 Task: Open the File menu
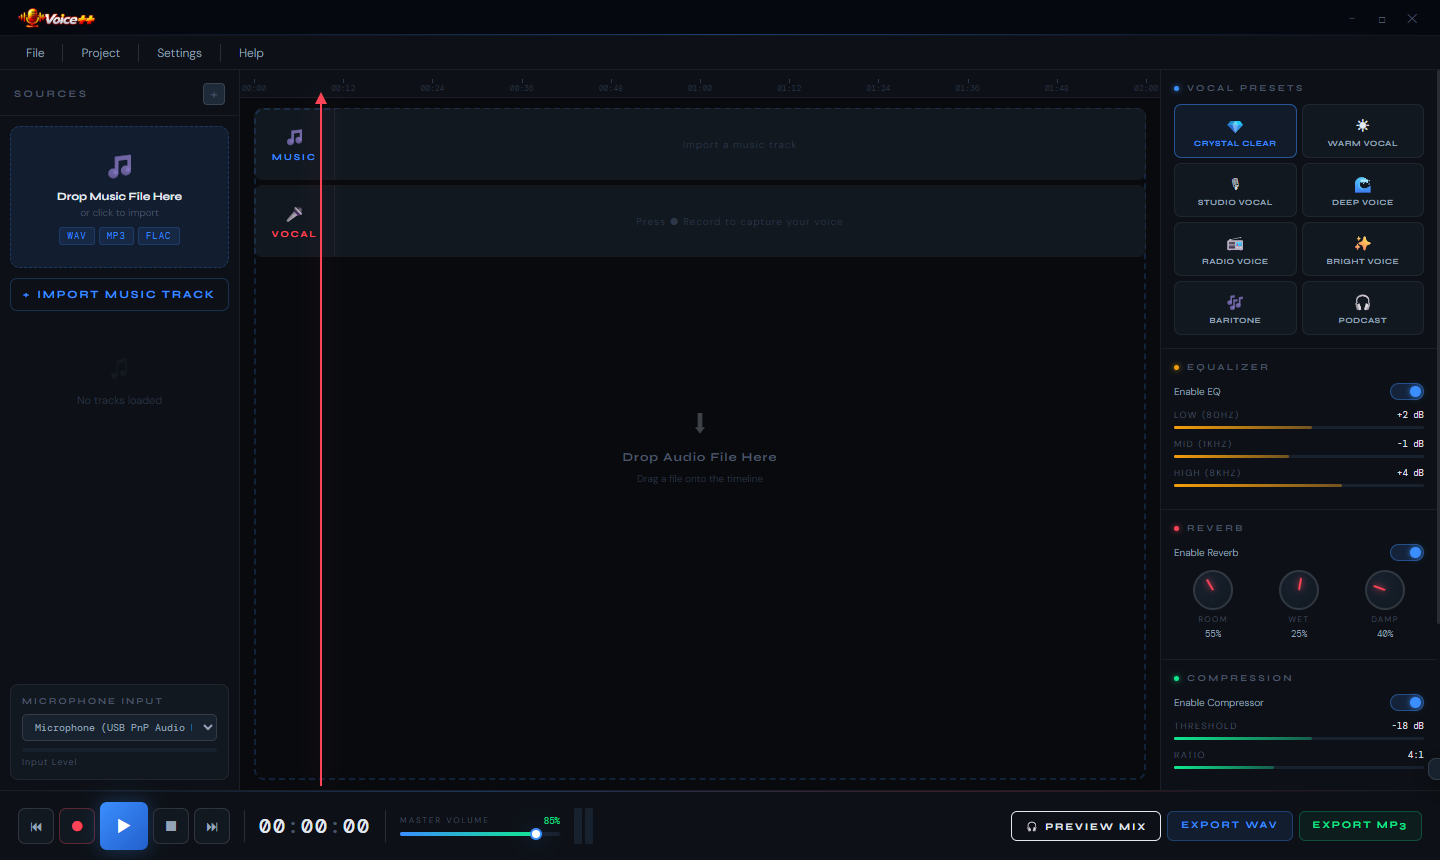(35, 53)
